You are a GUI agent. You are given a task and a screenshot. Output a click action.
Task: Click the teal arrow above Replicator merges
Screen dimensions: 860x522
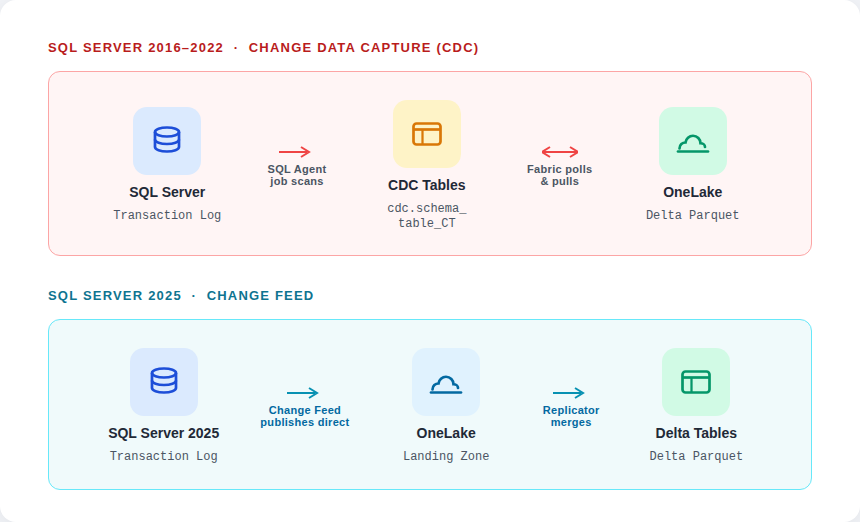tap(569, 393)
